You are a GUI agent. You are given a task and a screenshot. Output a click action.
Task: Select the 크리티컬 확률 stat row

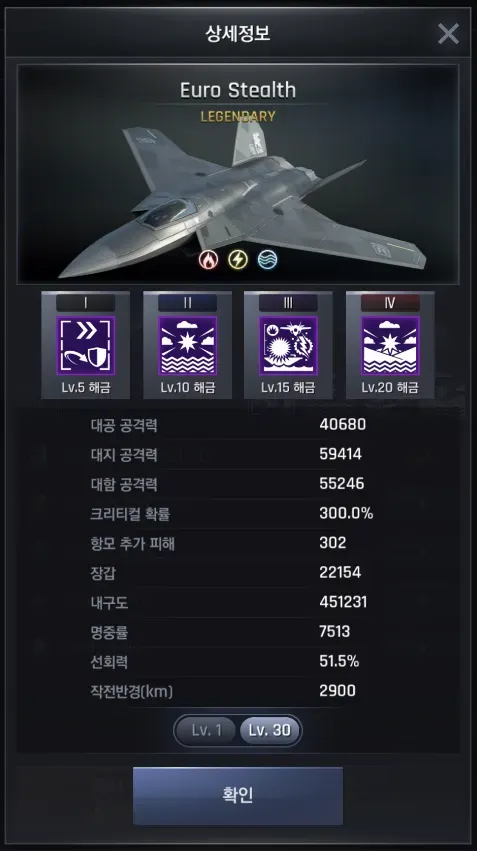point(238,513)
